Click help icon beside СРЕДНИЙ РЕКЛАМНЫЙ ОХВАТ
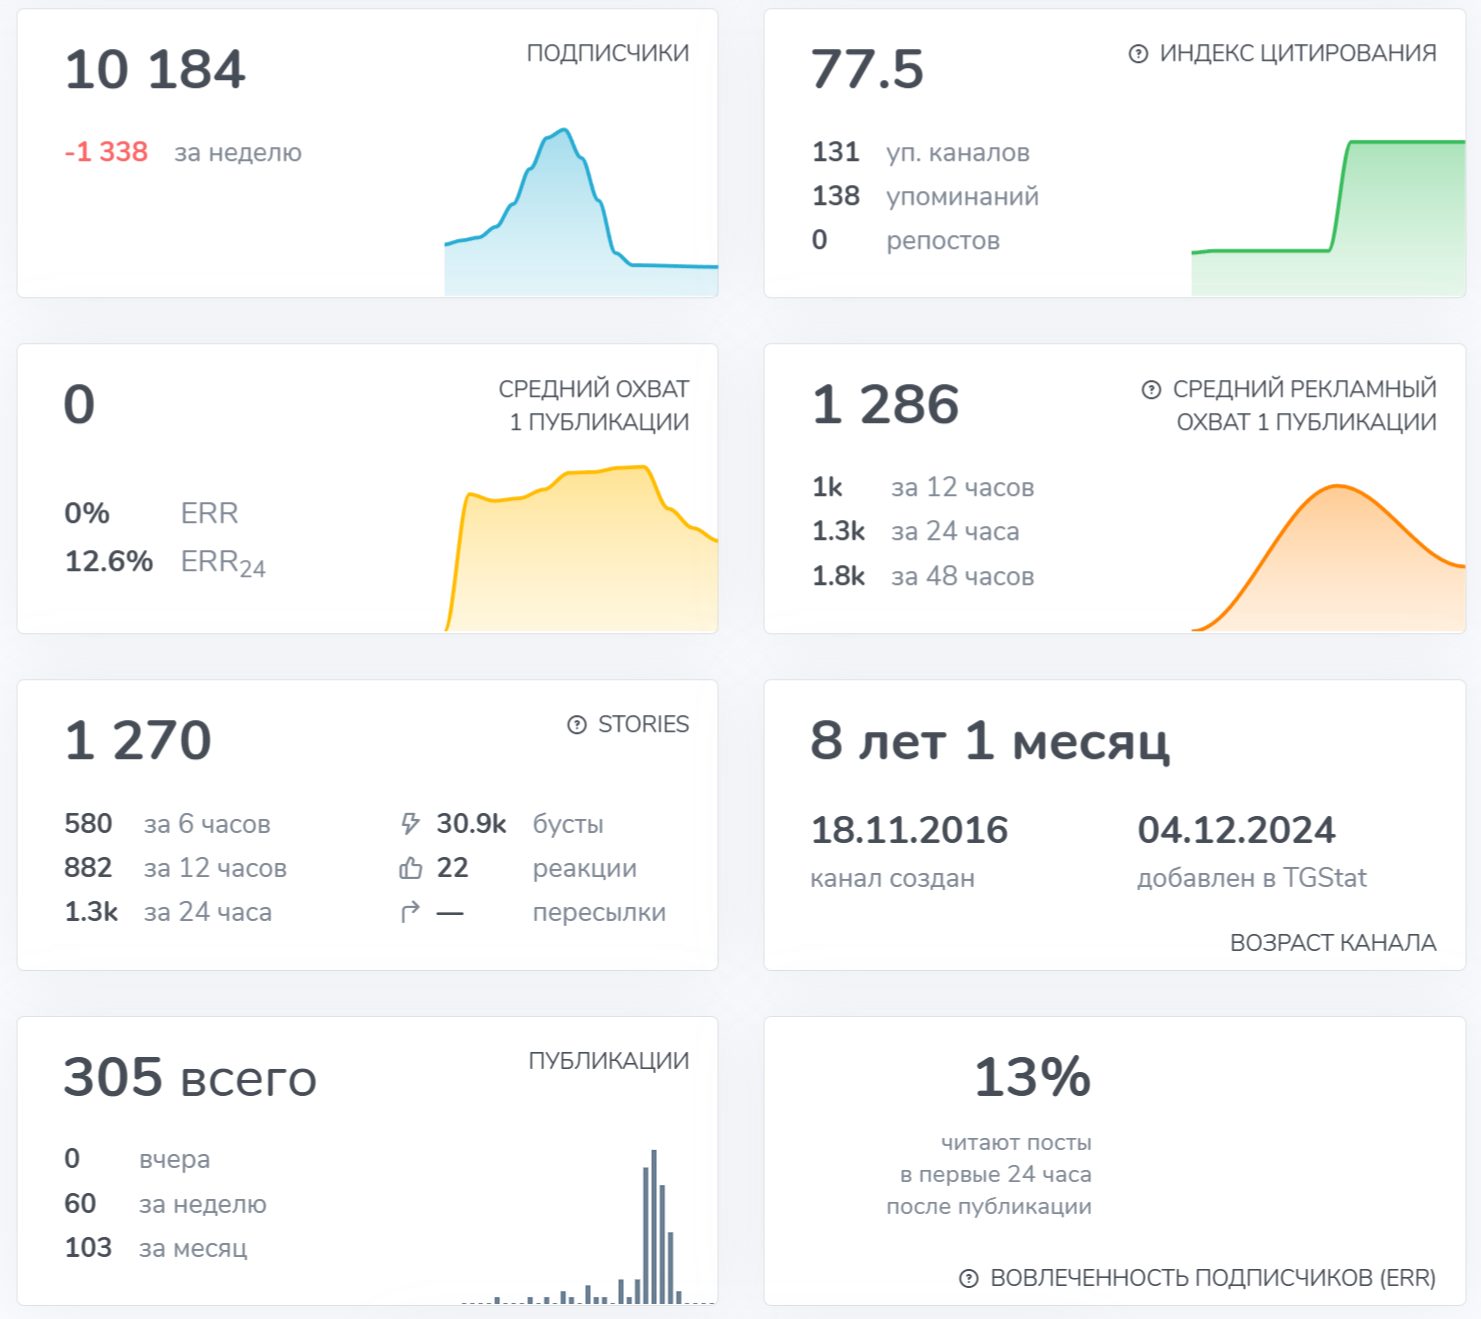Screen dimensions: 1481x1319 coord(1151,390)
